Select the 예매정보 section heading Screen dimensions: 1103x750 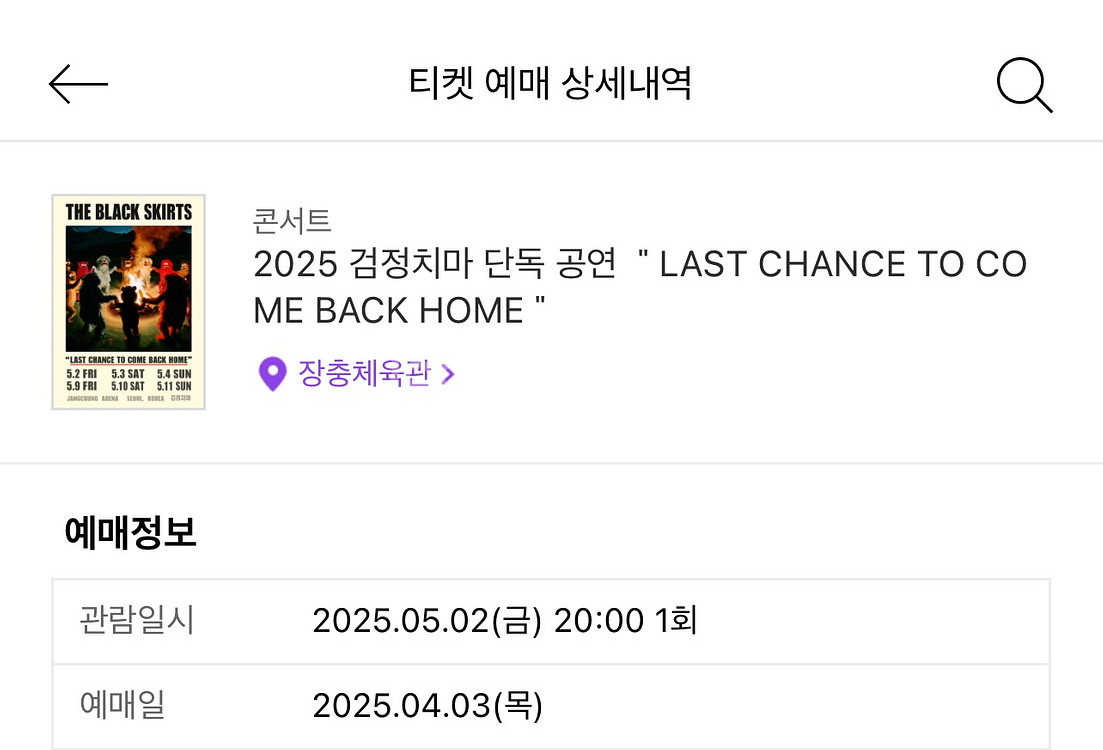pyautogui.click(x=130, y=532)
